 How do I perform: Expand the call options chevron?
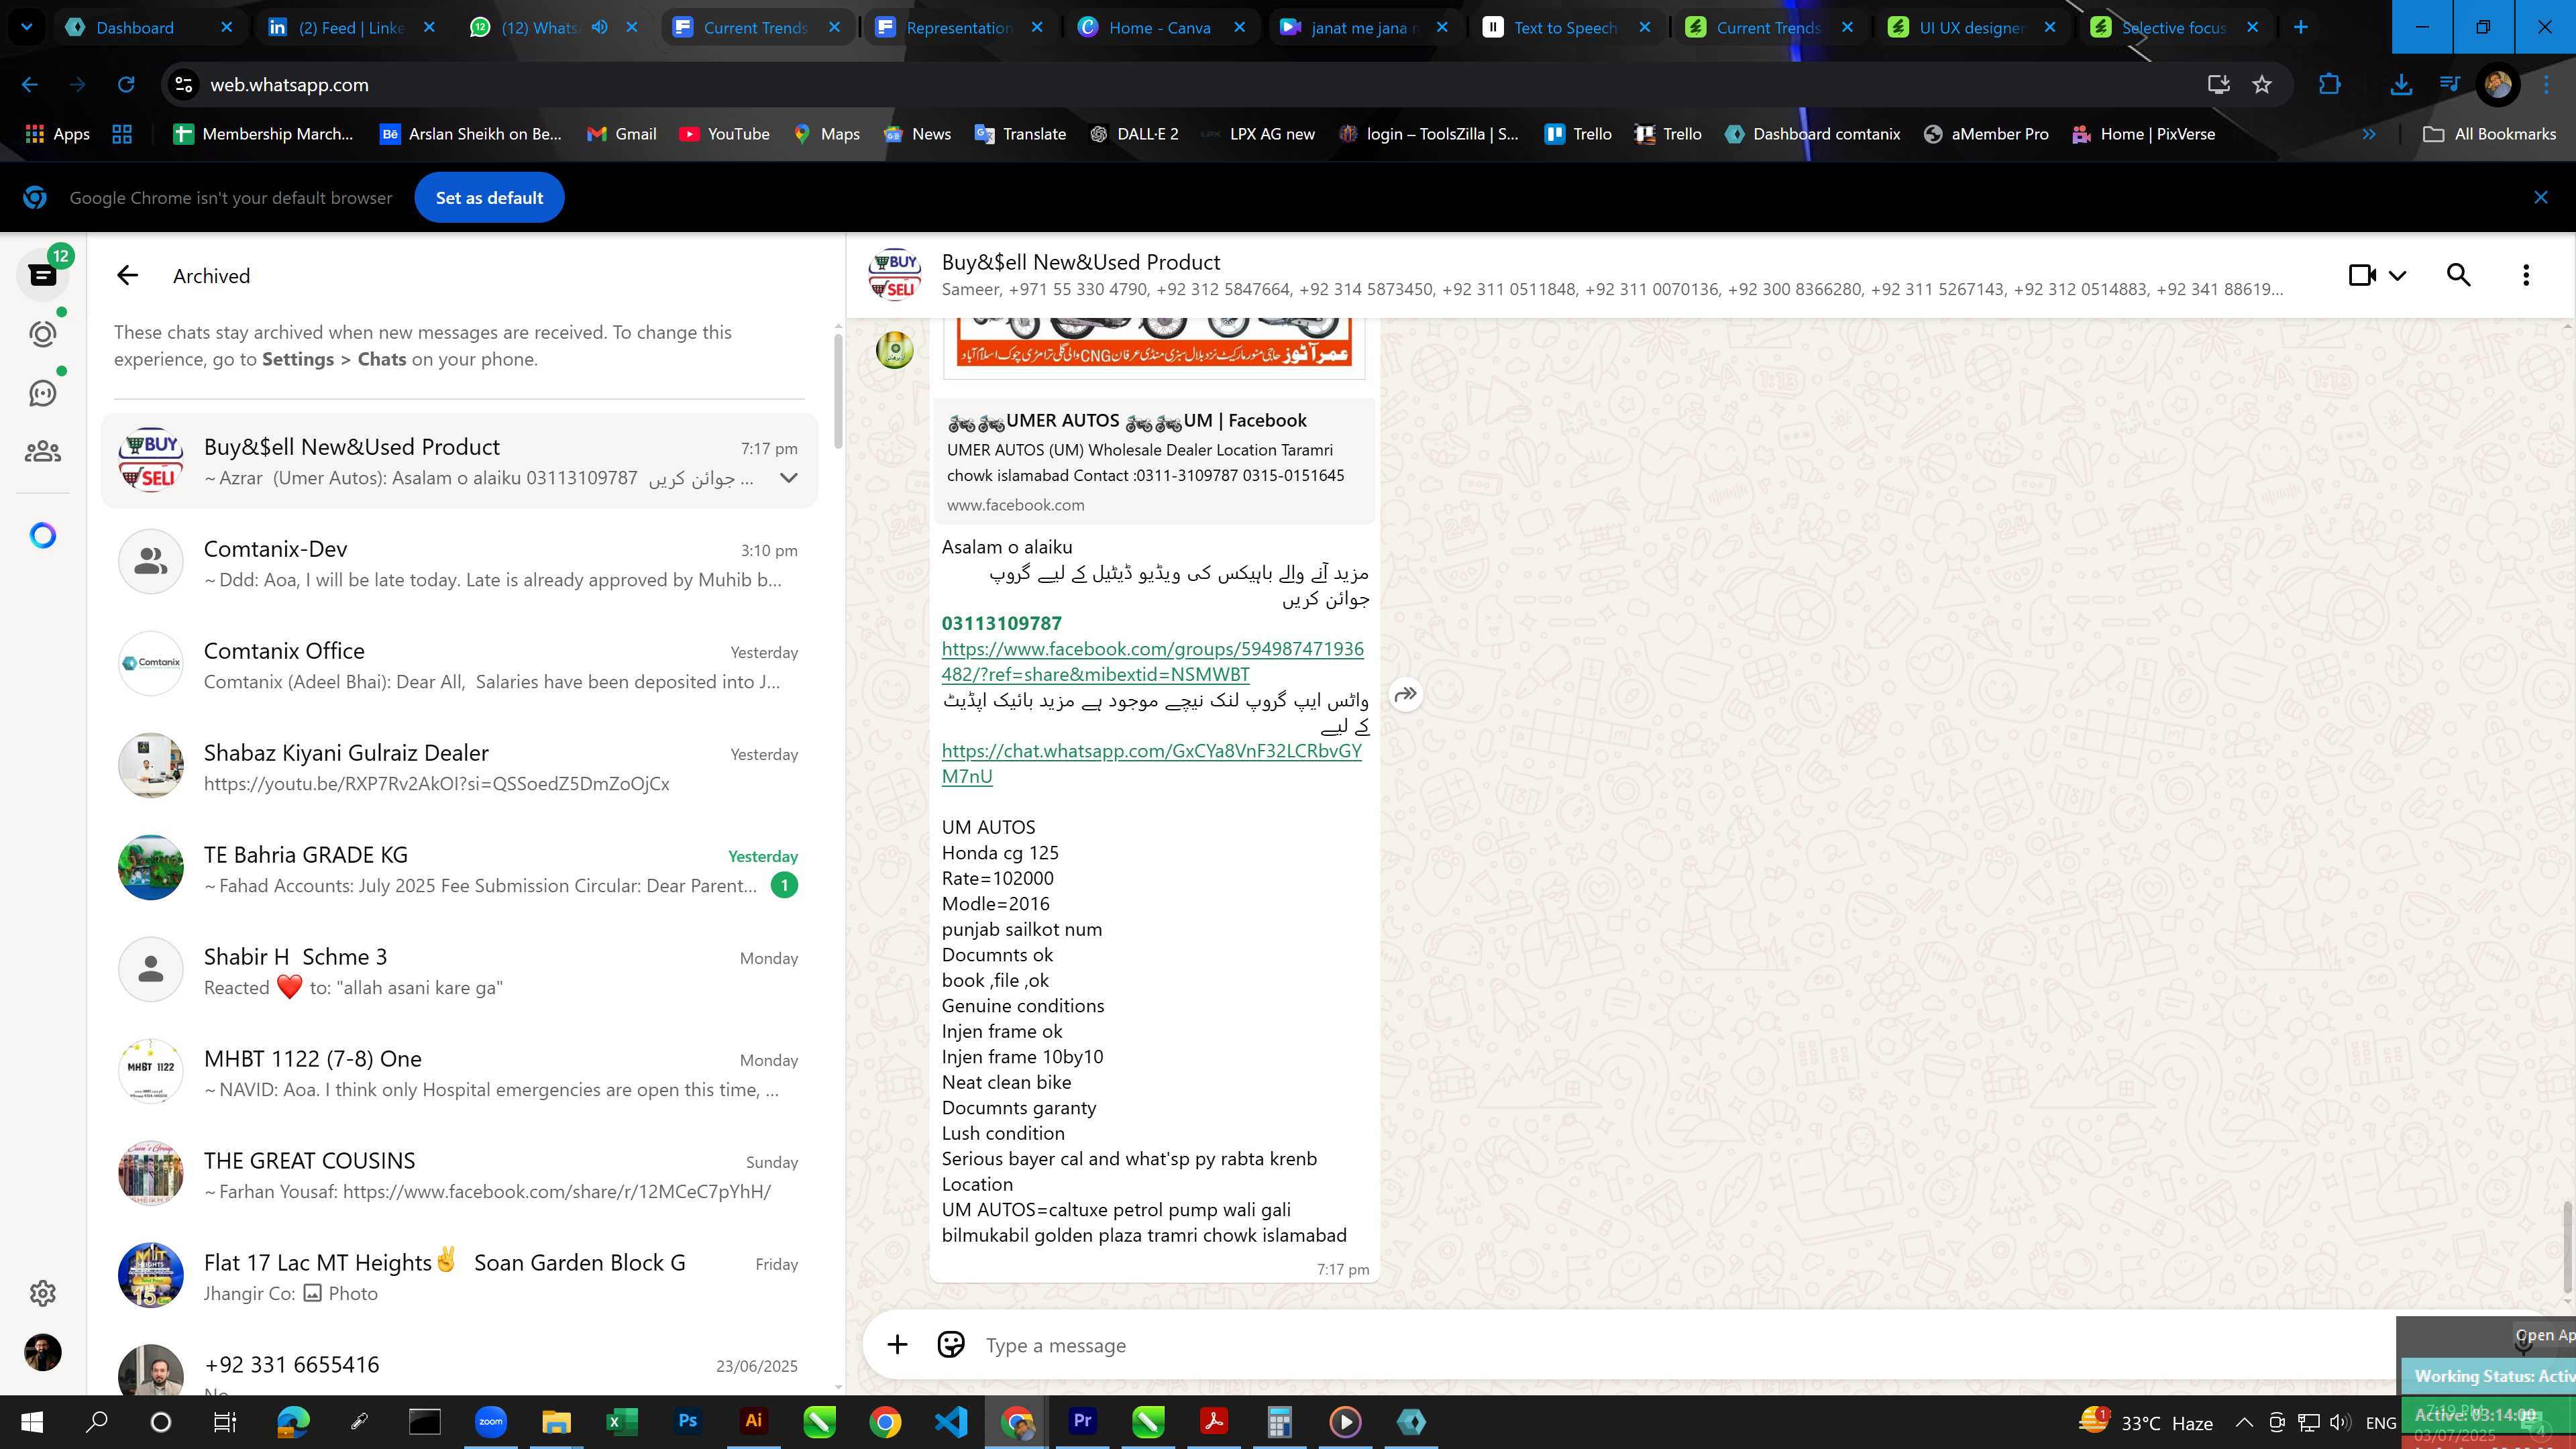(x=2397, y=275)
